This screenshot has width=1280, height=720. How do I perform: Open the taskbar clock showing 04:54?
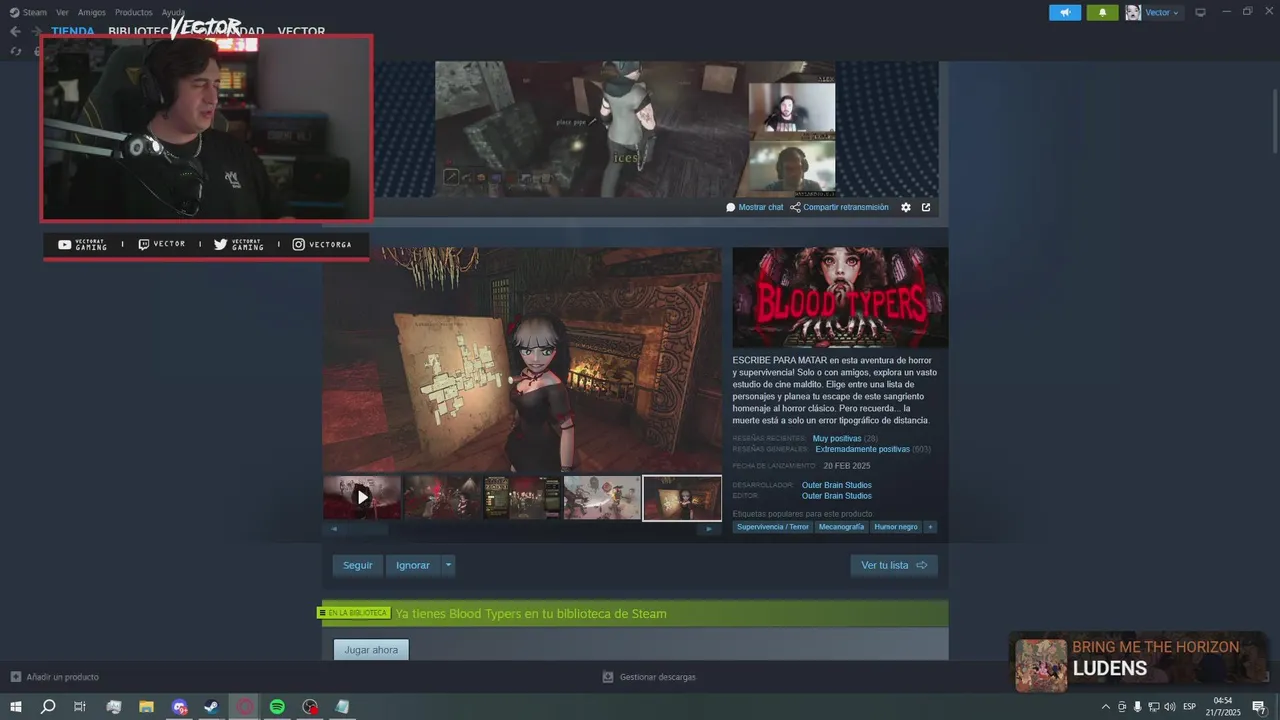(x=1223, y=707)
